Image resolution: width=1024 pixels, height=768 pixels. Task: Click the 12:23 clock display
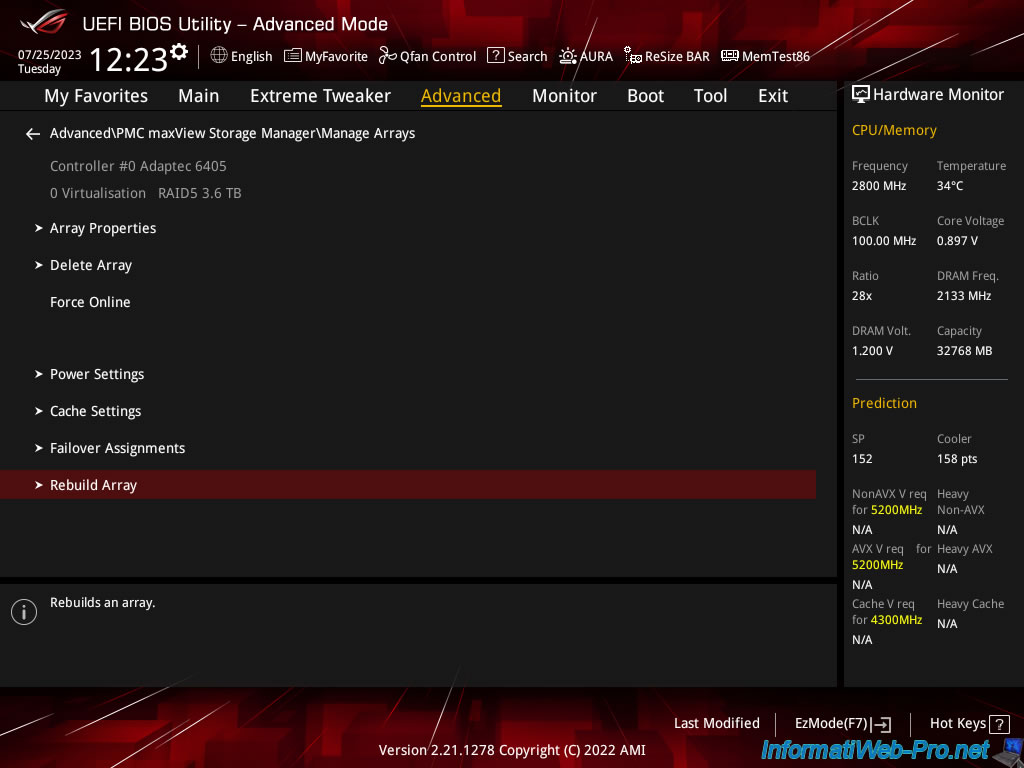(x=129, y=59)
